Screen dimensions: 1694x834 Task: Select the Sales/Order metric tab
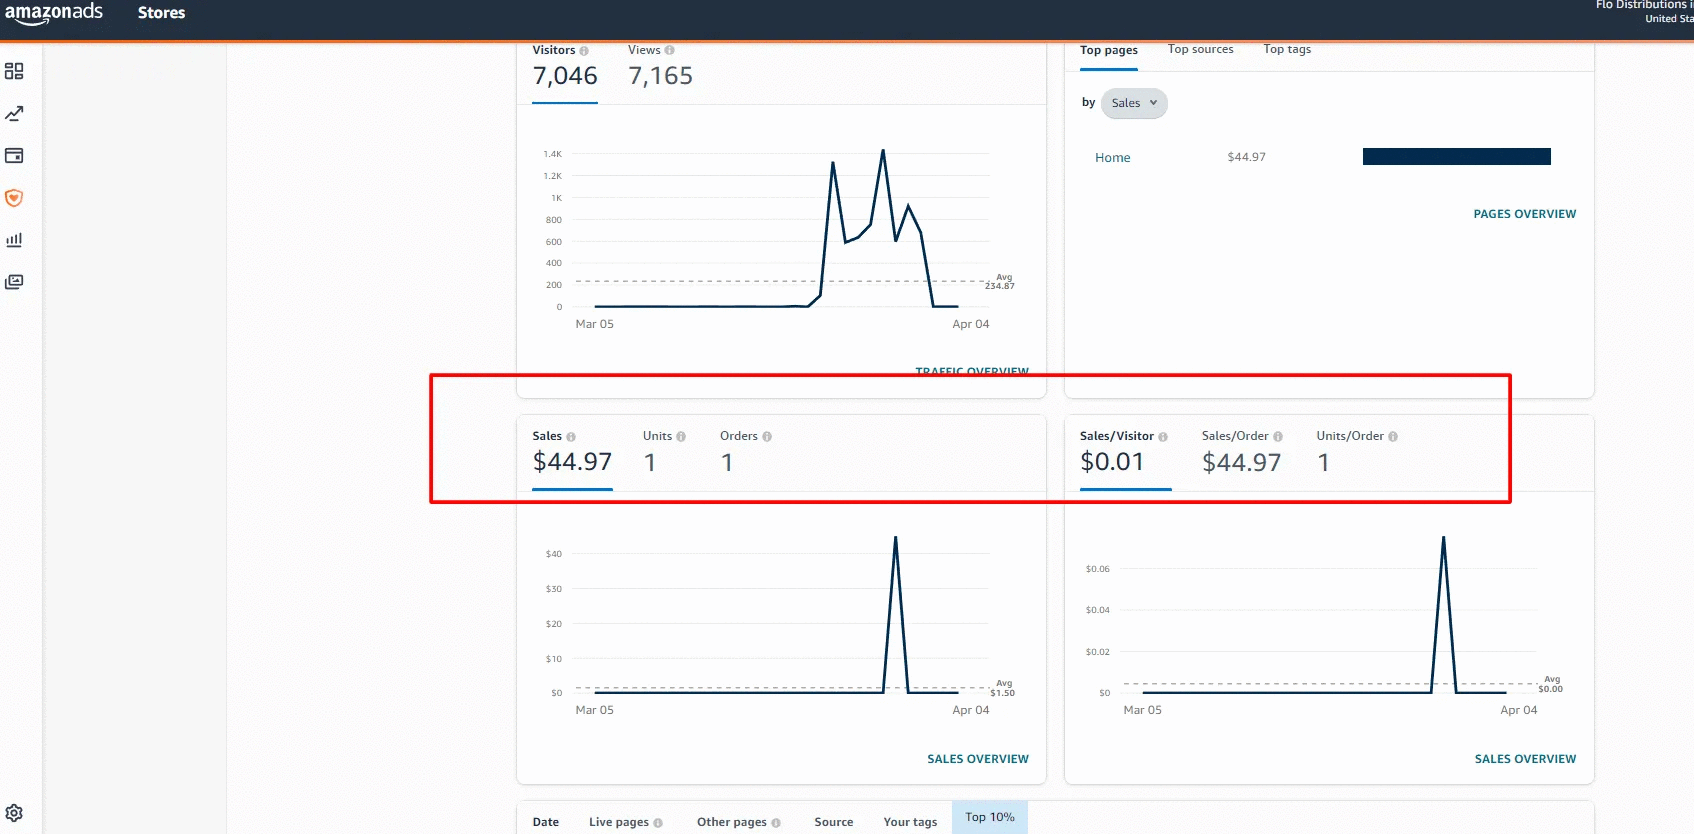[1241, 452]
